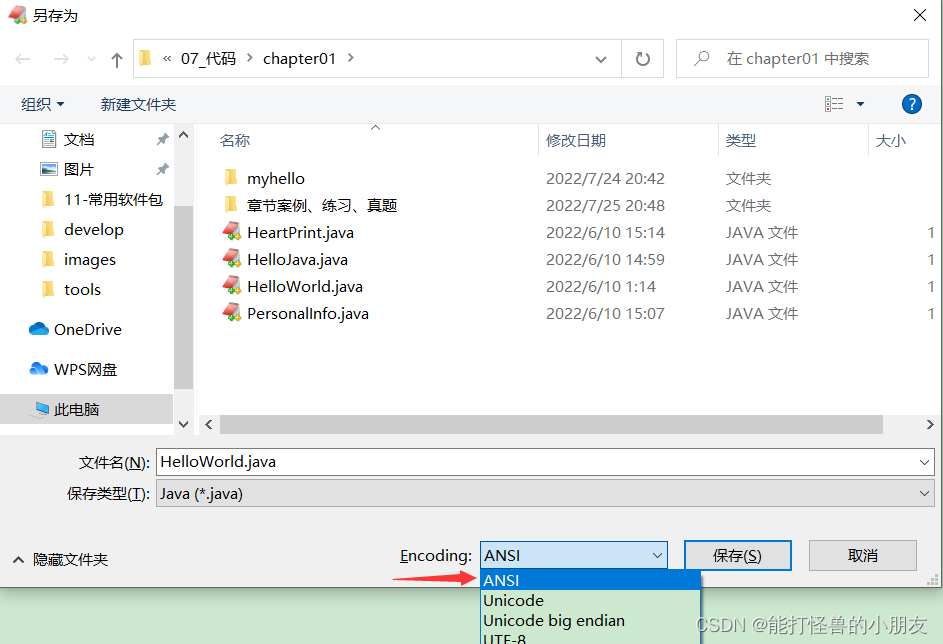The width and height of the screenshot is (943, 644).
Task: Choose ANSI from the encoding list
Action: [x=591, y=580]
